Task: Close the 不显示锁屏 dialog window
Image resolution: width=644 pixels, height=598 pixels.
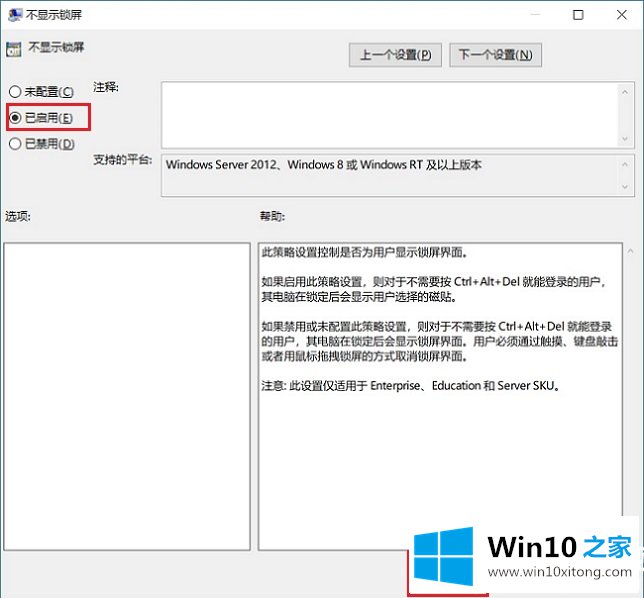Action: [x=622, y=15]
